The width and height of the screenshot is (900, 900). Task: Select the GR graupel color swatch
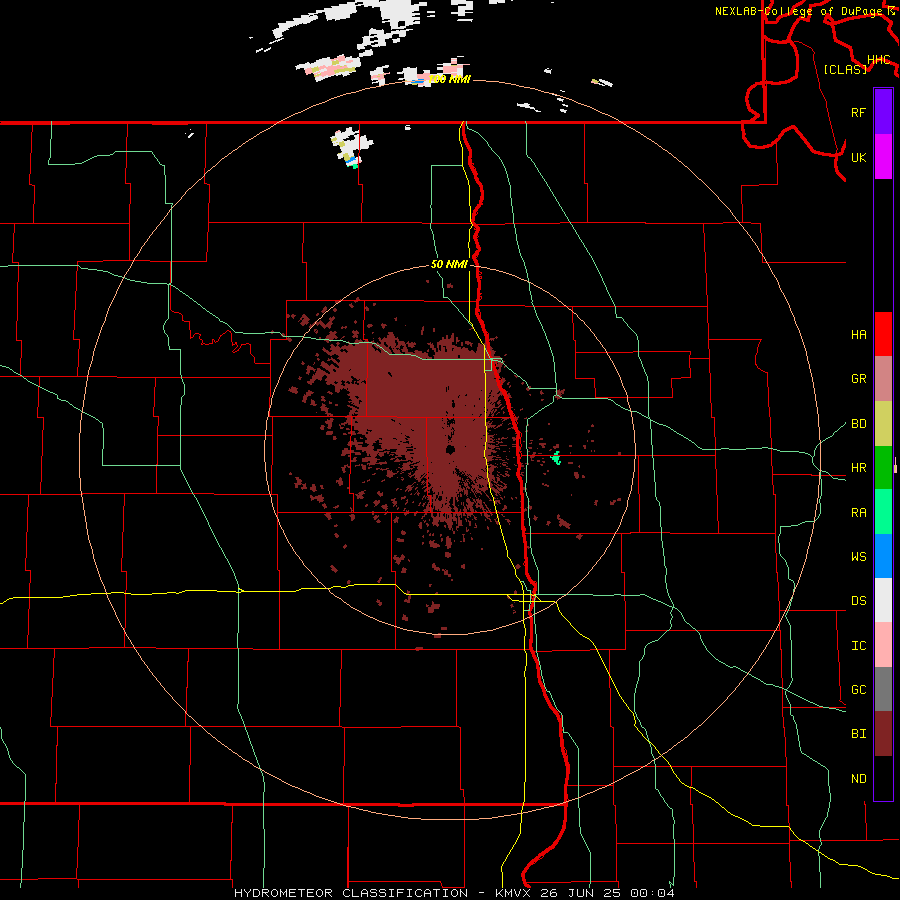pyautogui.click(x=883, y=379)
